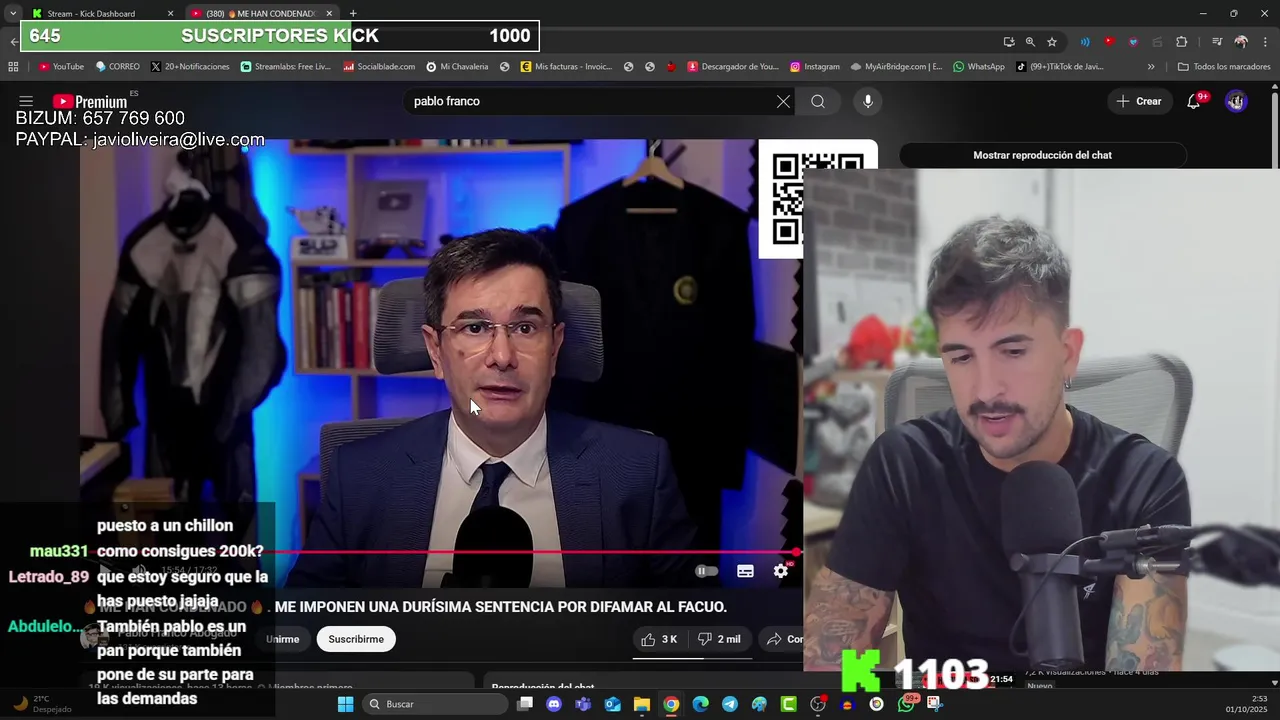Image resolution: width=1280 pixels, height=720 pixels.
Task: Open YouTube bookmark
Action: [61, 67]
